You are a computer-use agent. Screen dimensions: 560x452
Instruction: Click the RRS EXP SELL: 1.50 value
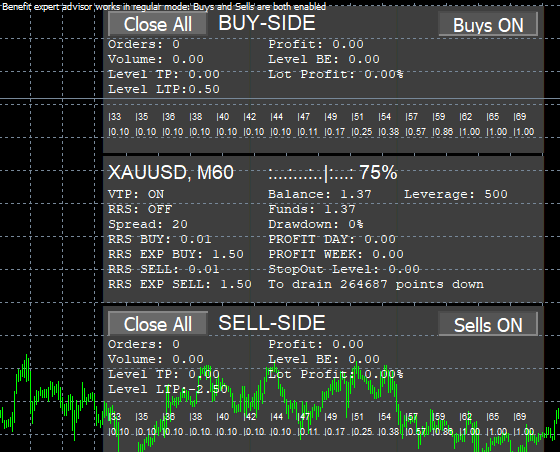tap(180, 284)
